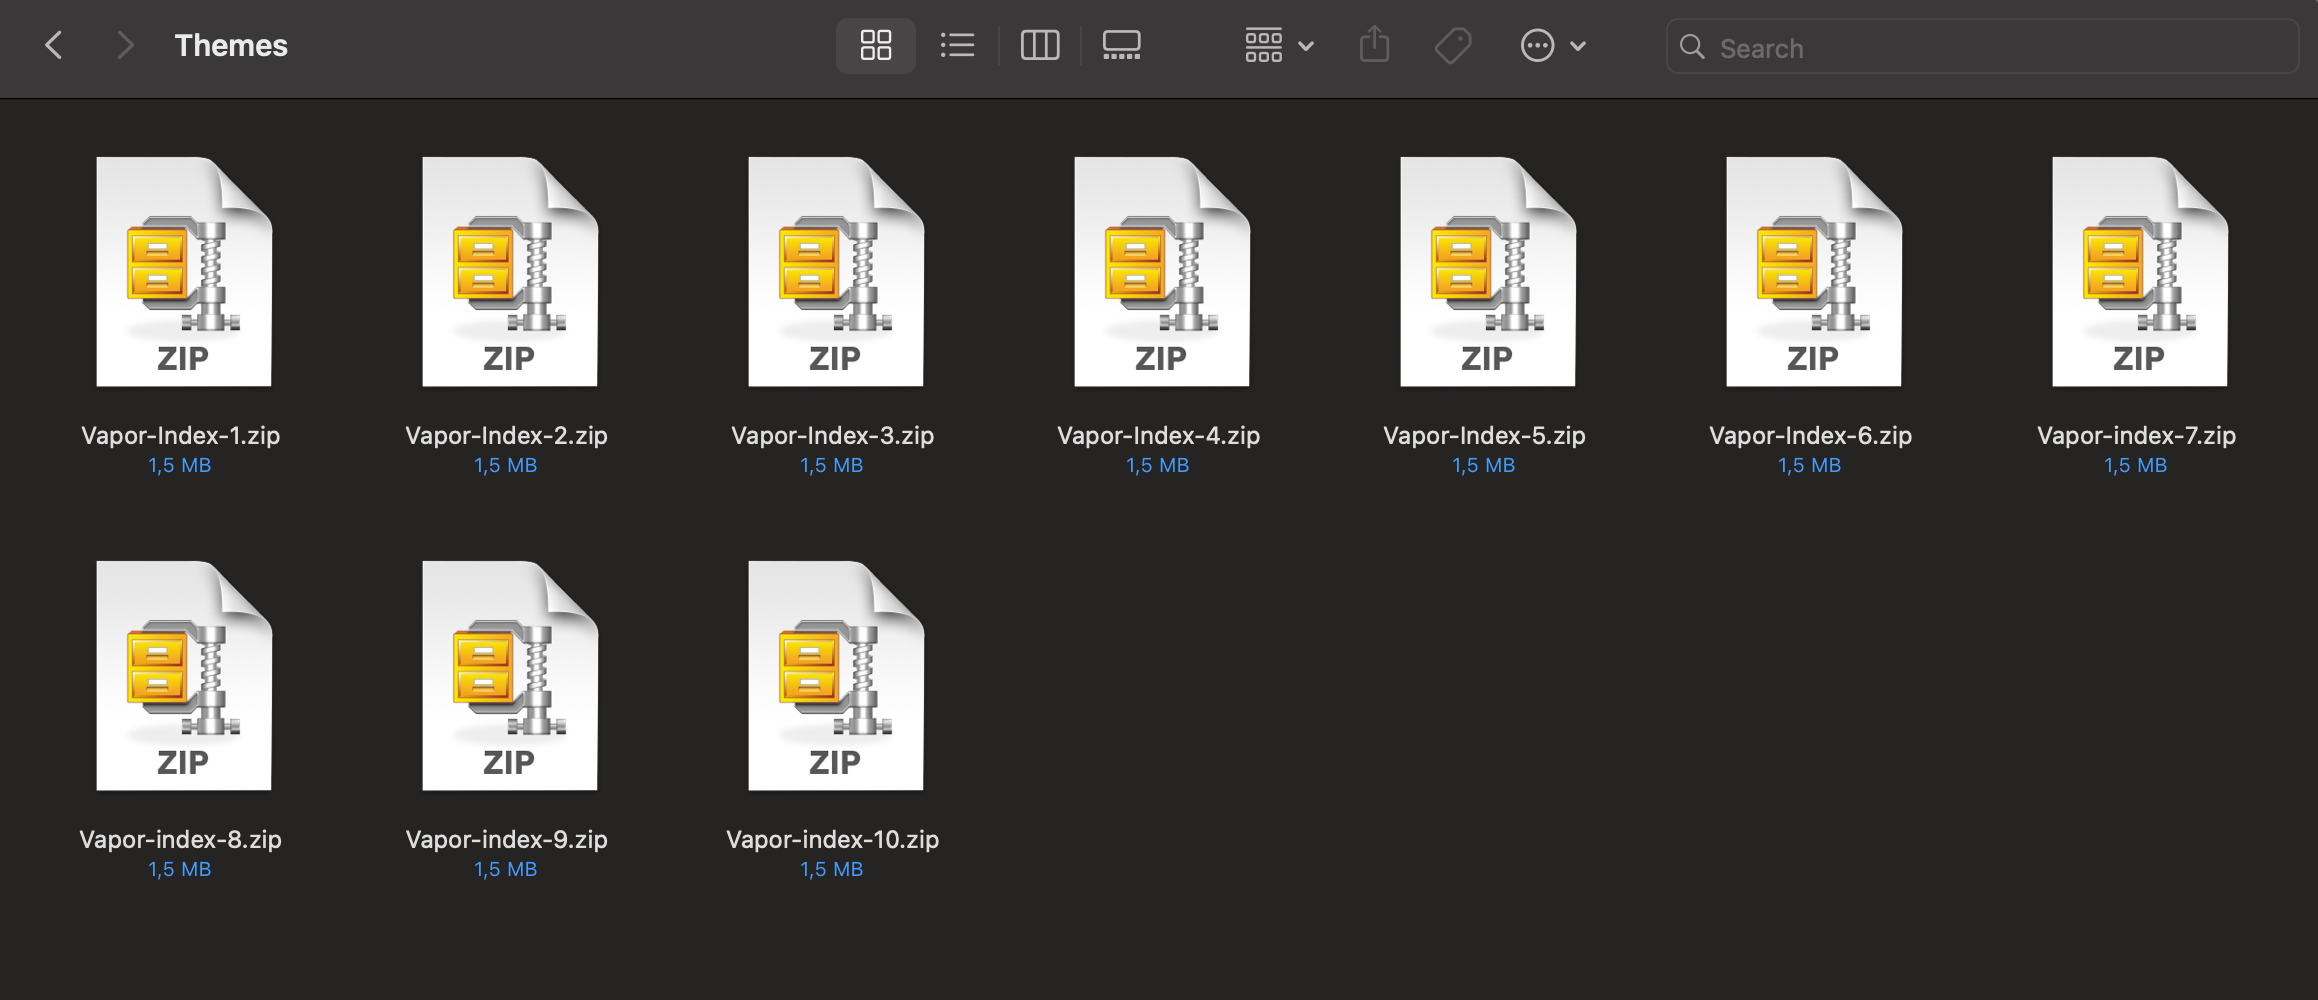Click the file name text Vapor-Index-6.zip
The width and height of the screenshot is (2318, 1000).
(1810, 436)
